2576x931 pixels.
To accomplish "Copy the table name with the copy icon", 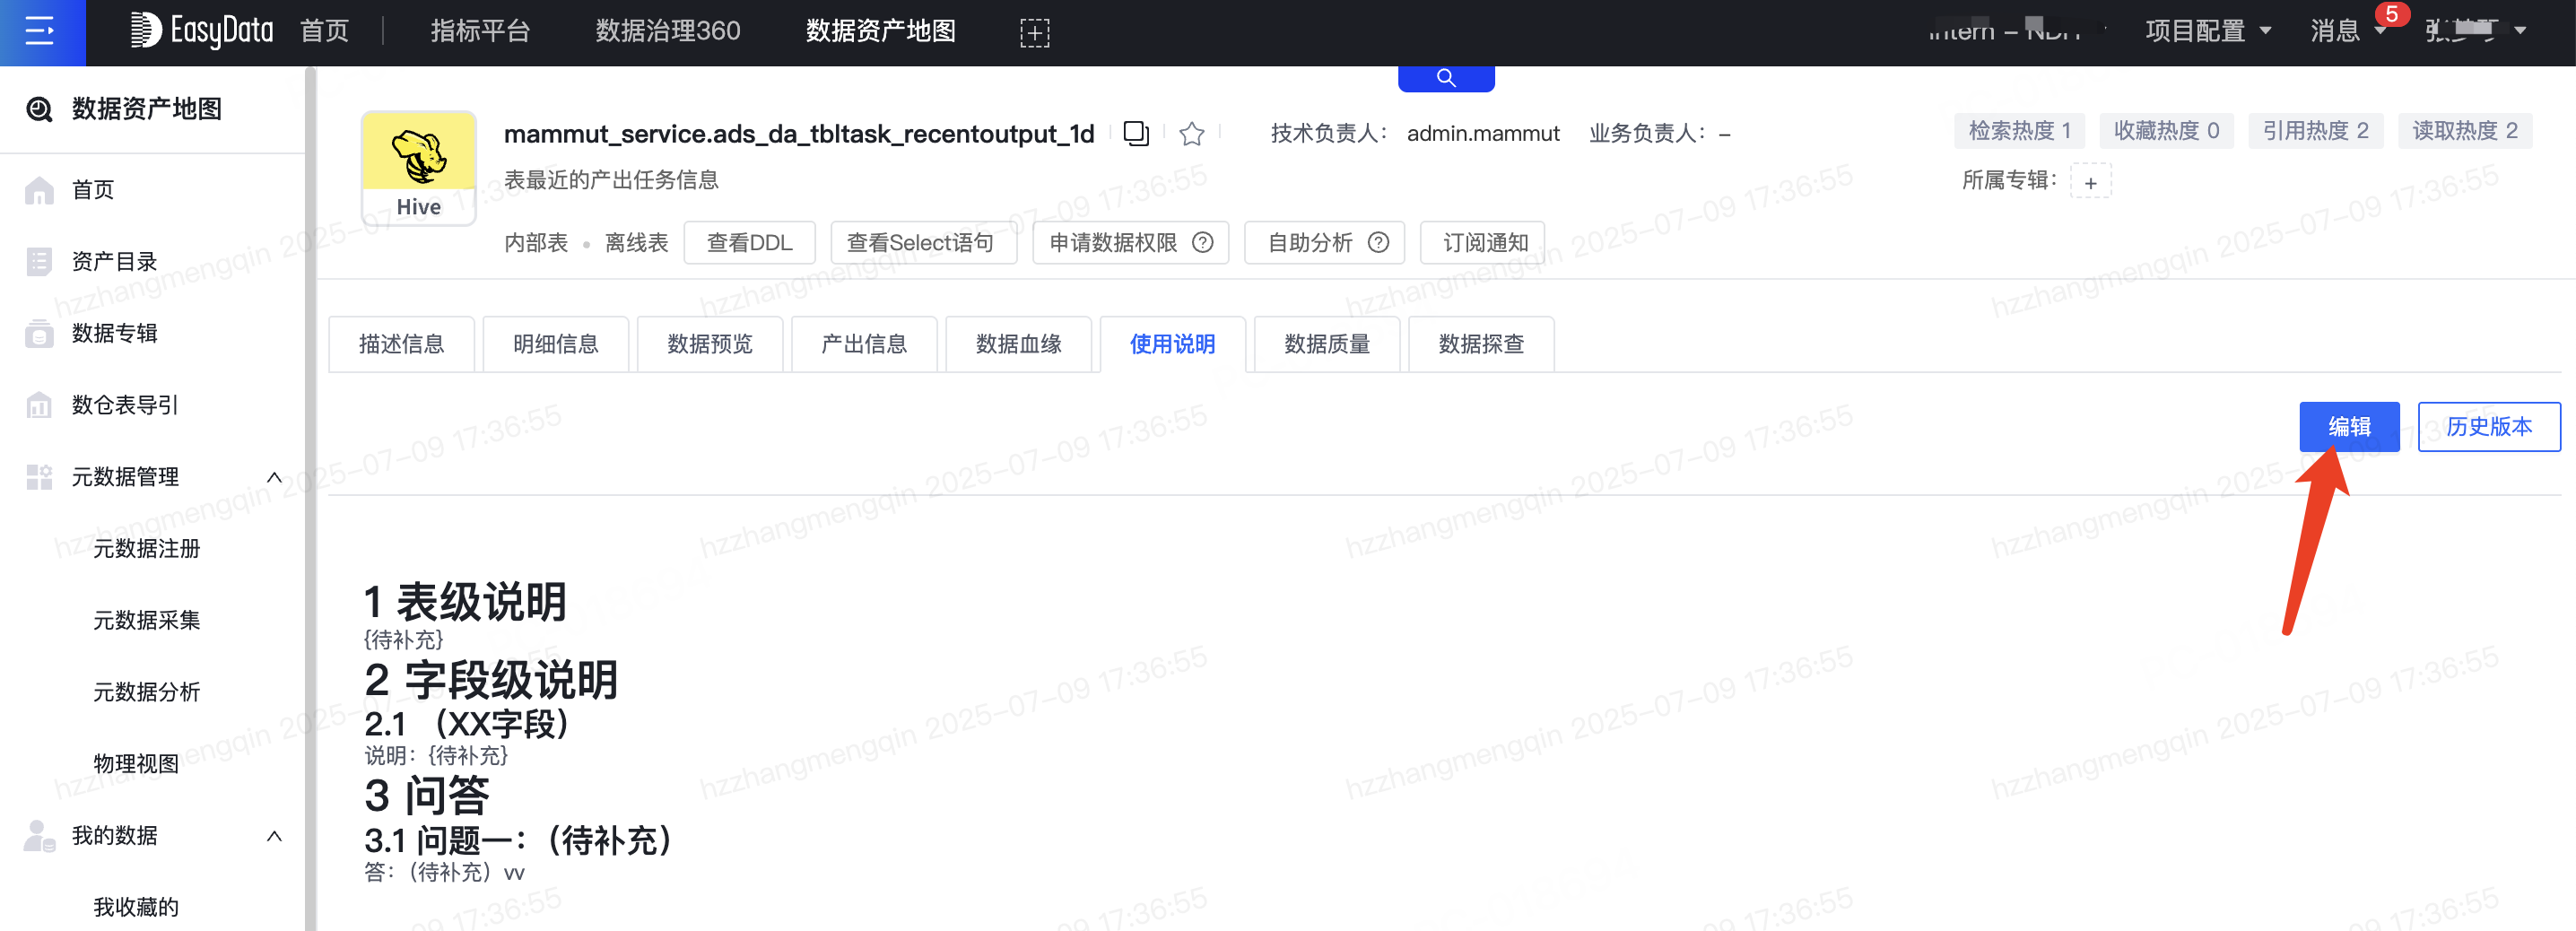I will (x=1136, y=133).
